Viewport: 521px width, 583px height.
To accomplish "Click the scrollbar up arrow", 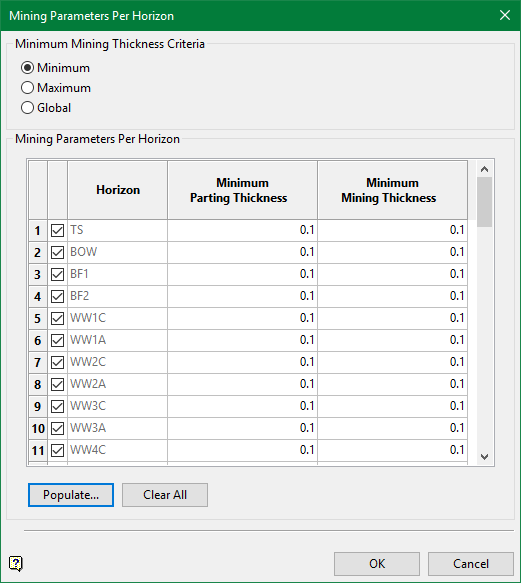I will pyautogui.click(x=484, y=169).
